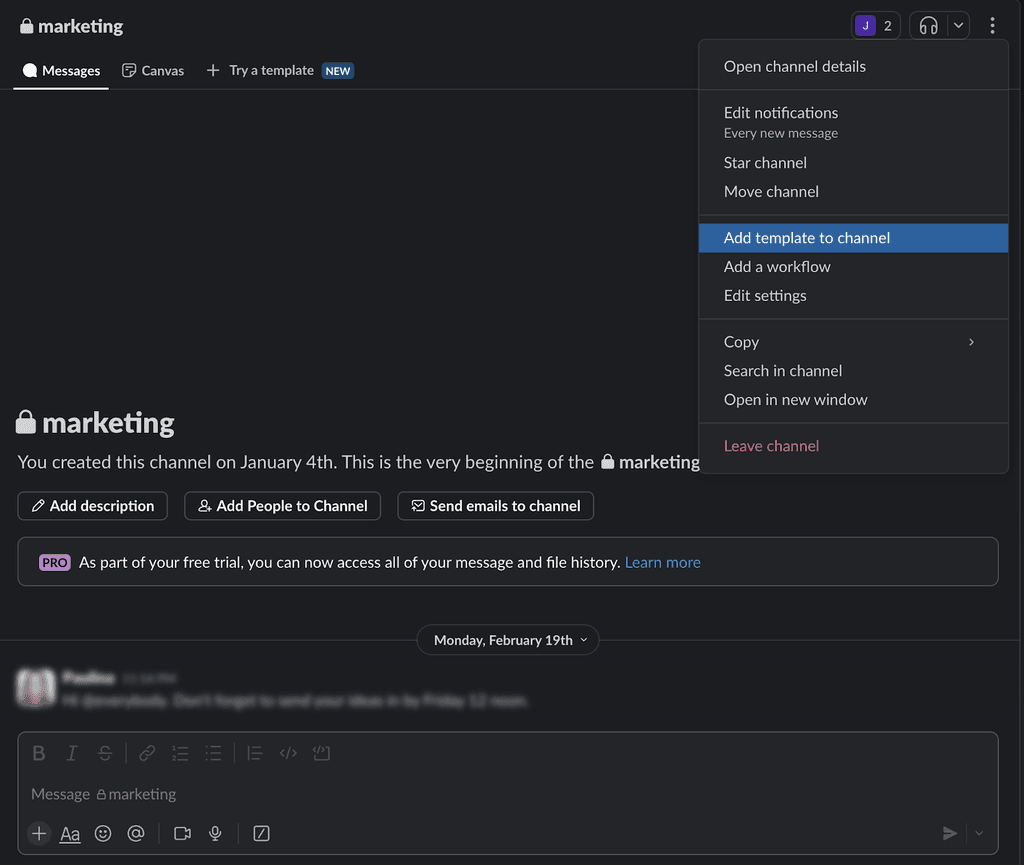The image size is (1024, 865).
Task: Open the Learn more link
Action: pyautogui.click(x=662, y=562)
